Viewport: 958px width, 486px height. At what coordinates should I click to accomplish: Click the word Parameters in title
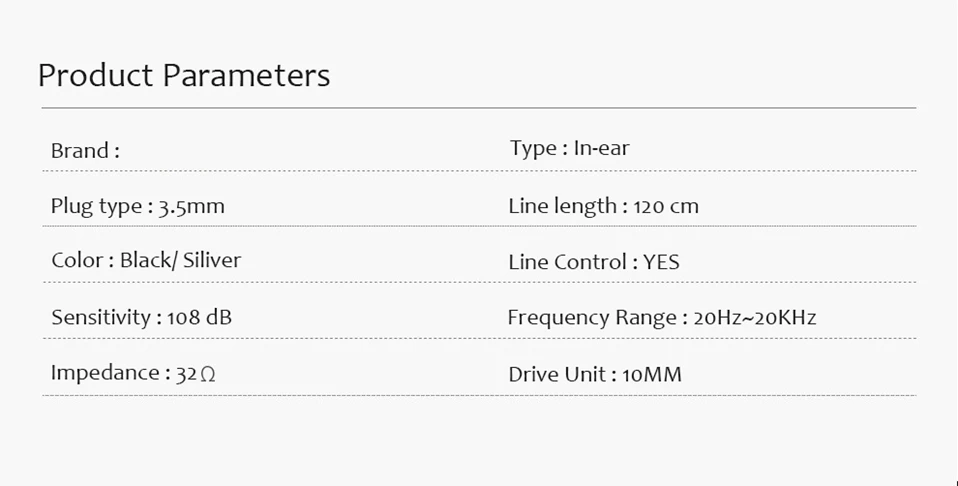246,76
